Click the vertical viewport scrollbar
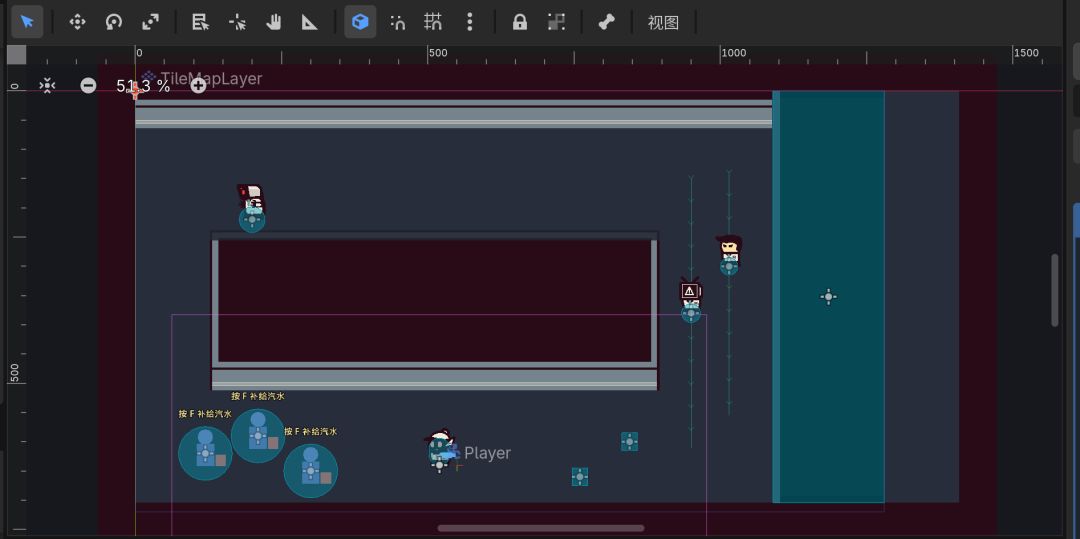Image resolution: width=1080 pixels, height=539 pixels. 1055,290
